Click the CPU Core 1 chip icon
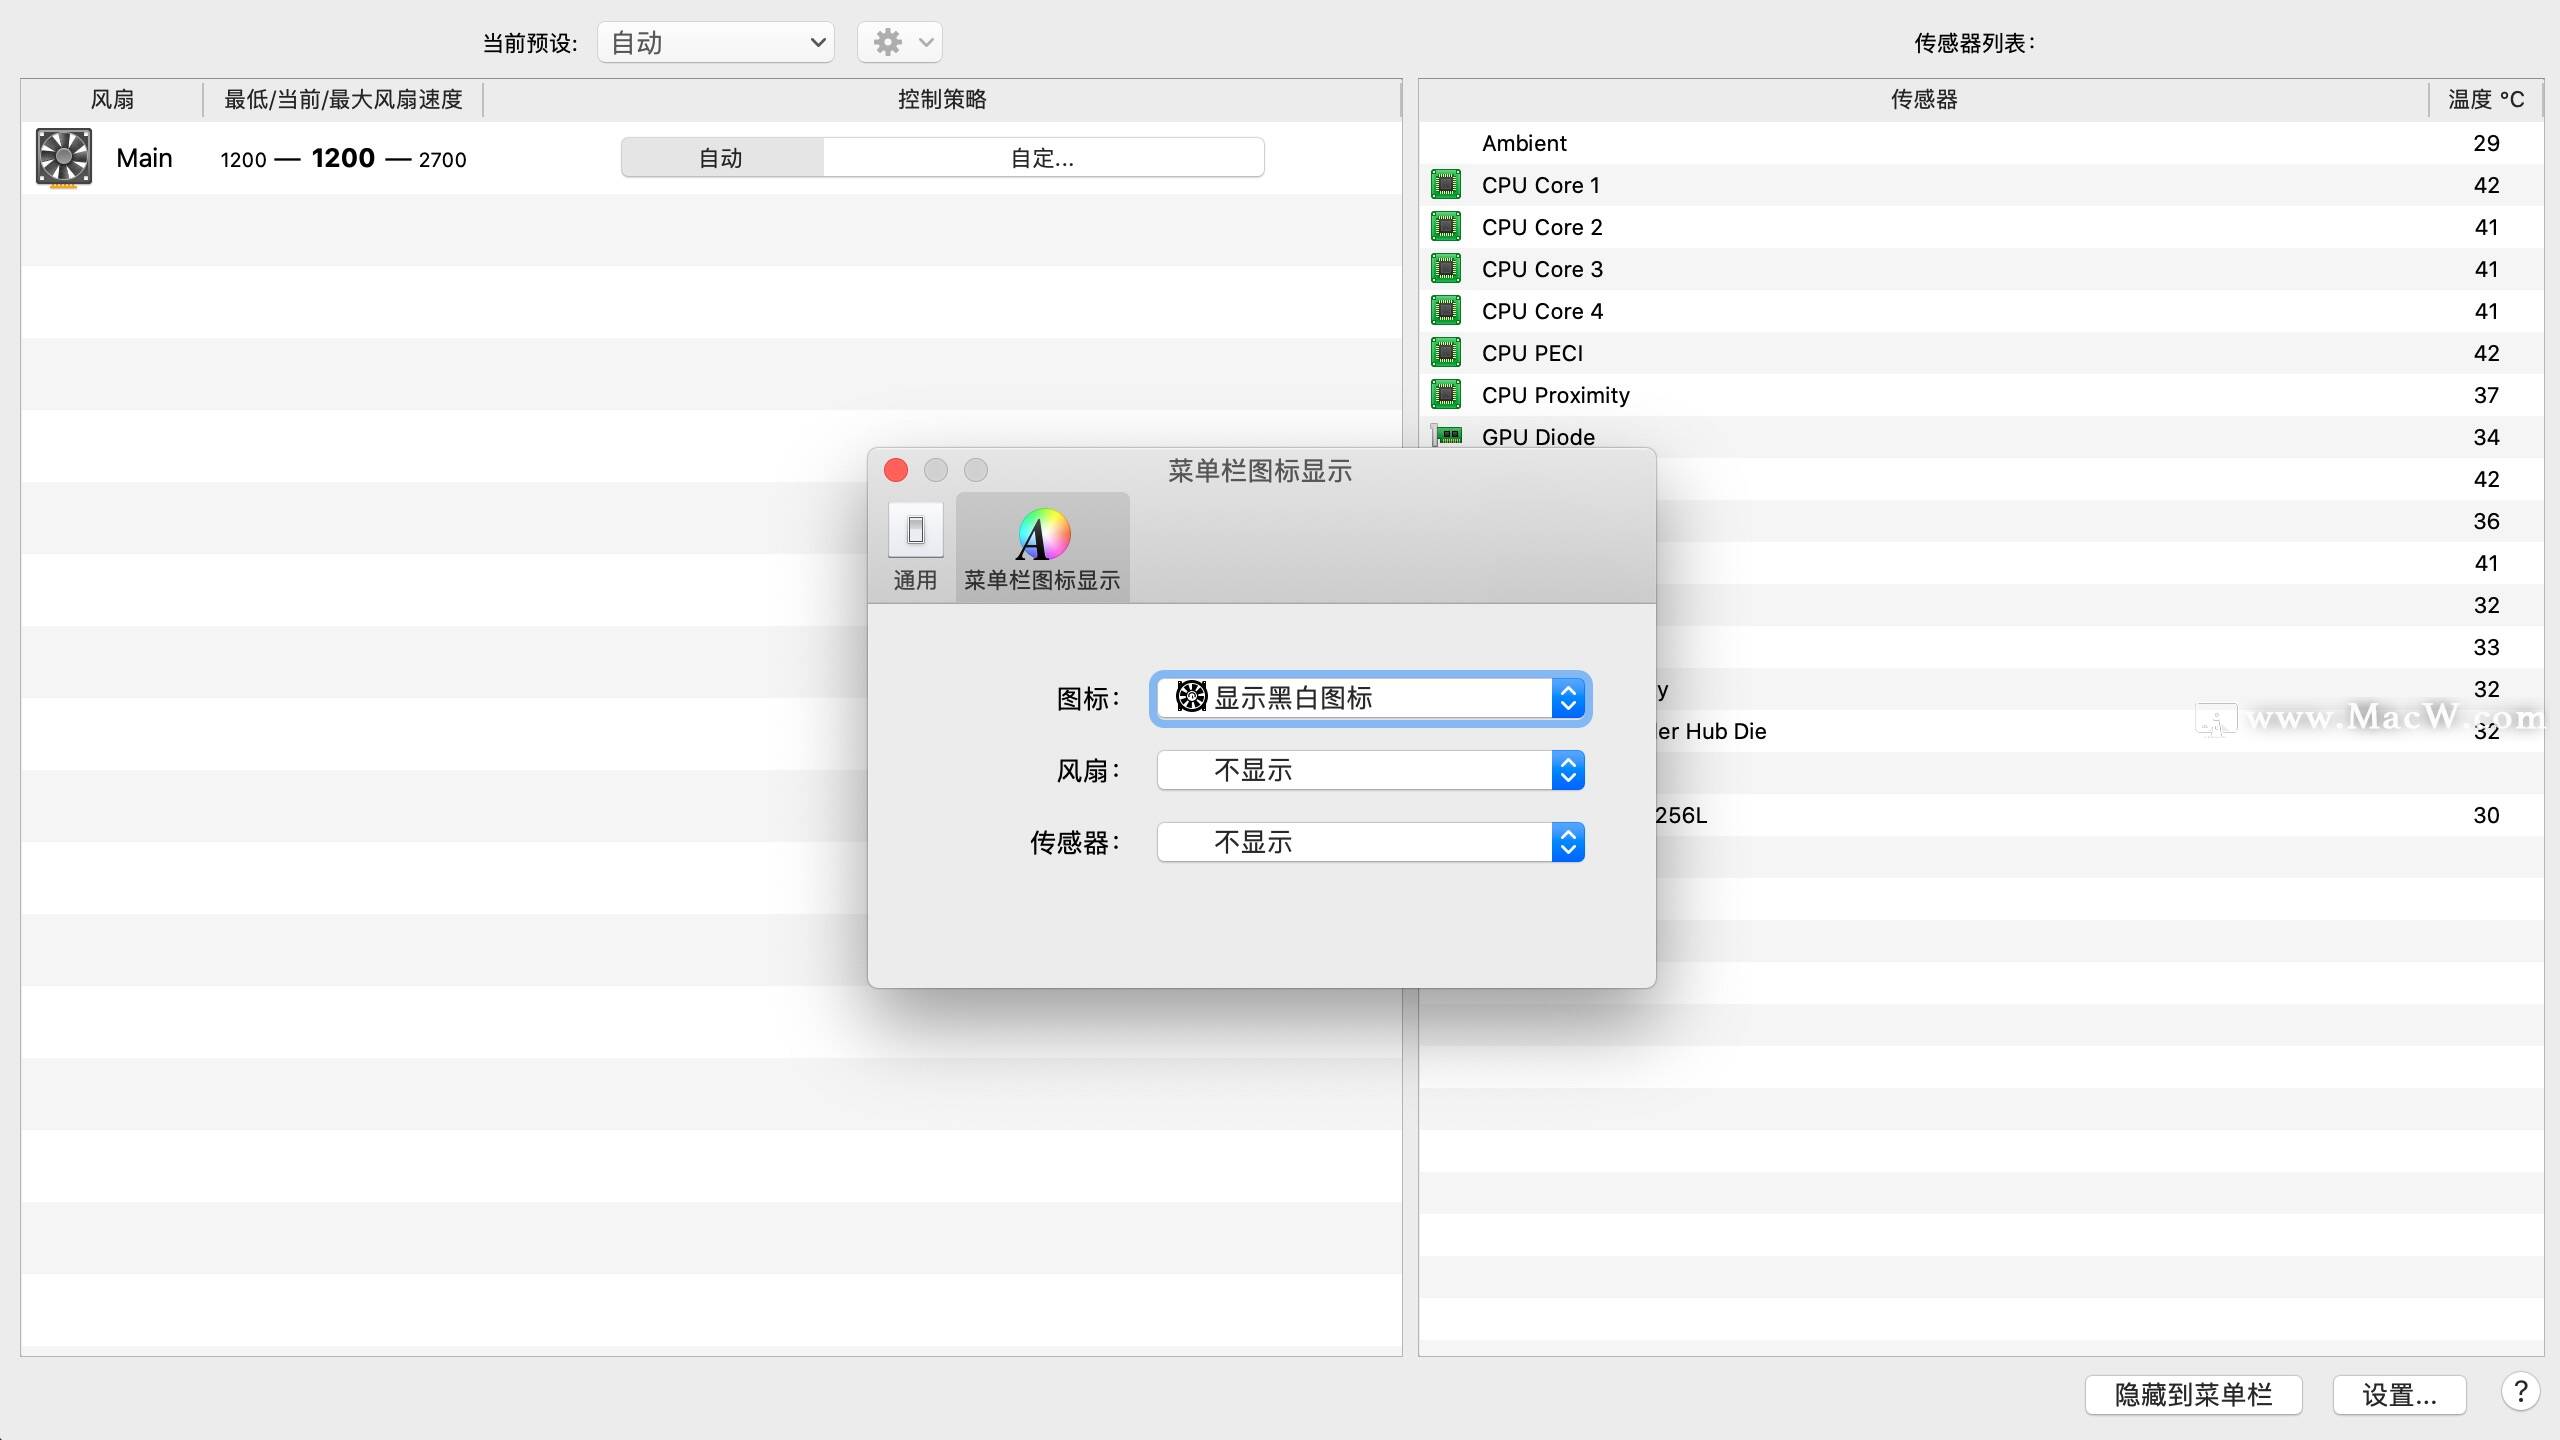 click(x=1446, y=185)
